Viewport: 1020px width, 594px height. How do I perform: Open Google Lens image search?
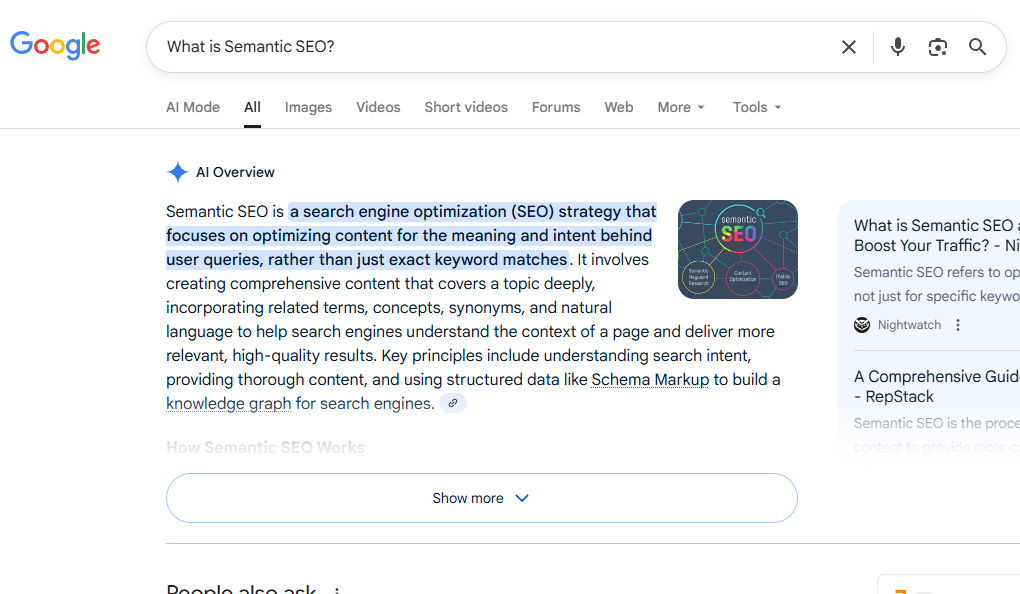938,46
